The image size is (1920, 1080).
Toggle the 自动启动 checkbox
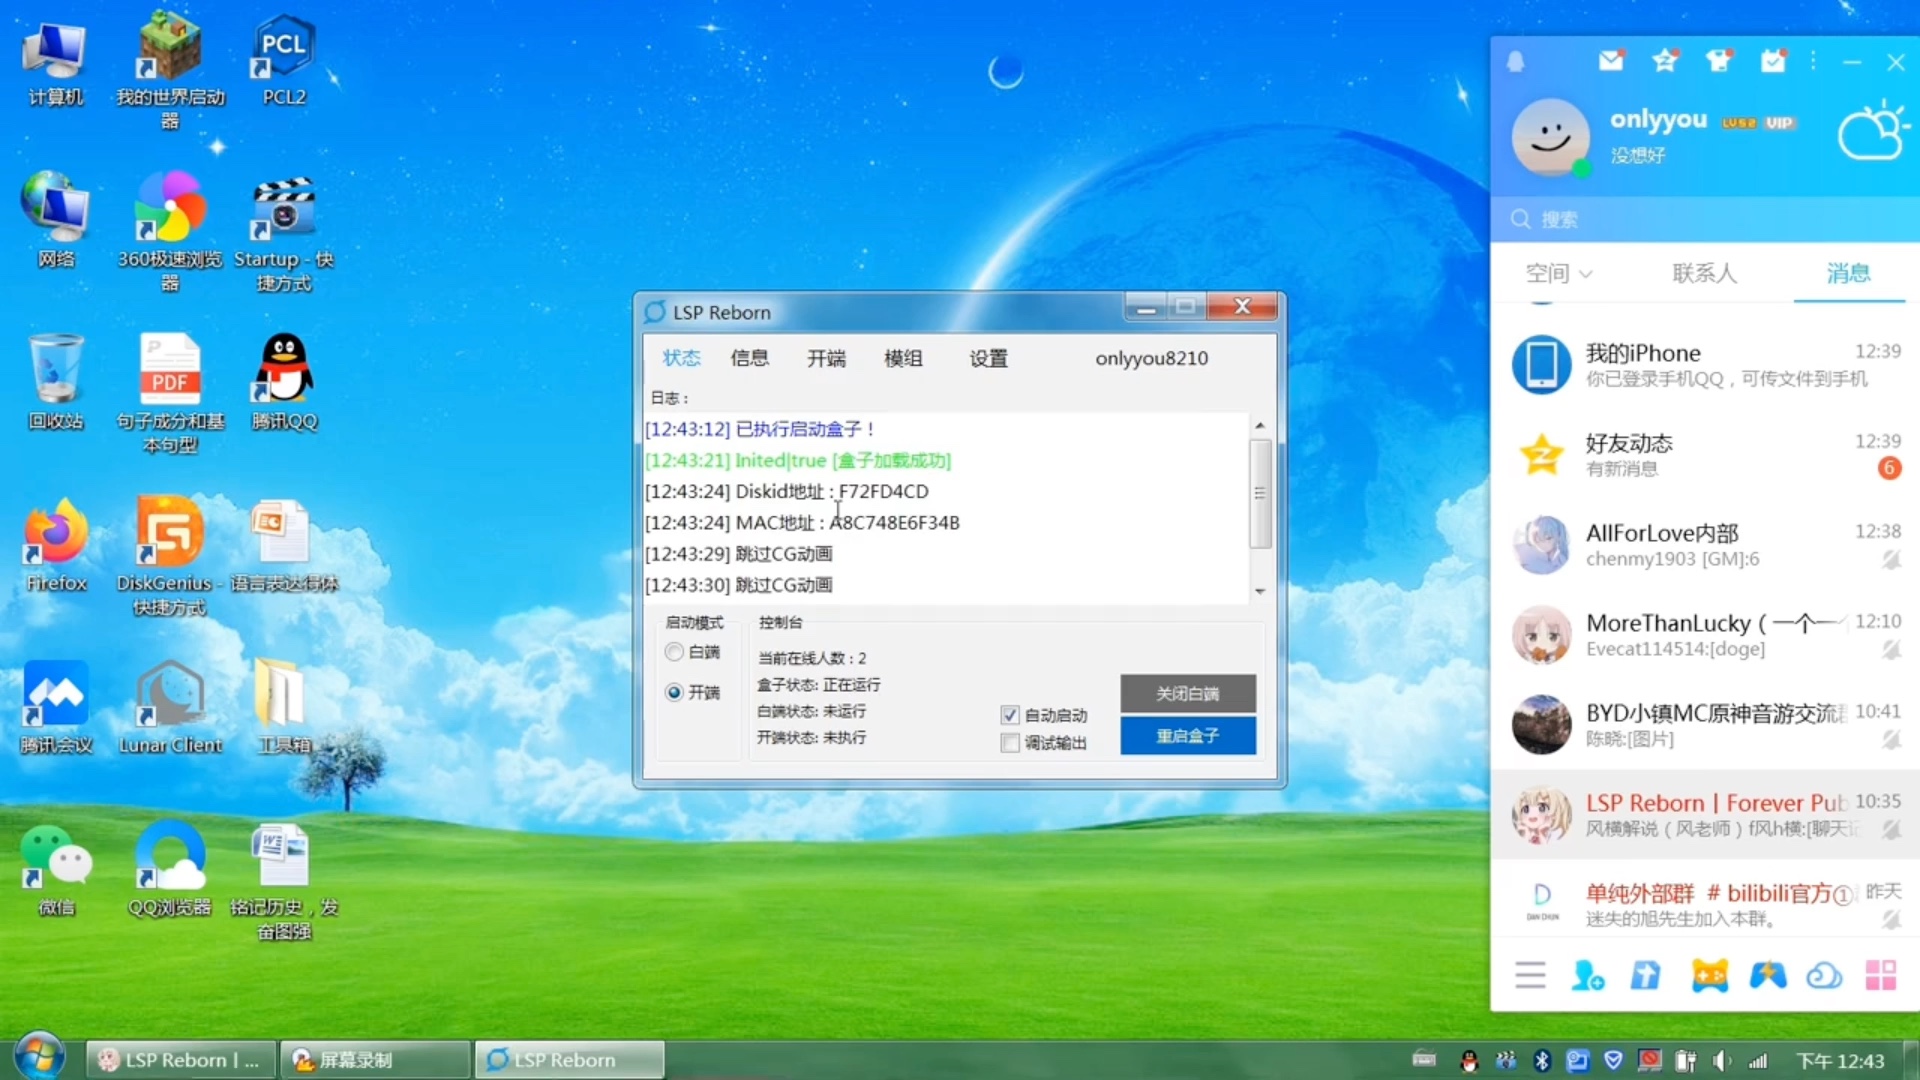(1010, 715)
